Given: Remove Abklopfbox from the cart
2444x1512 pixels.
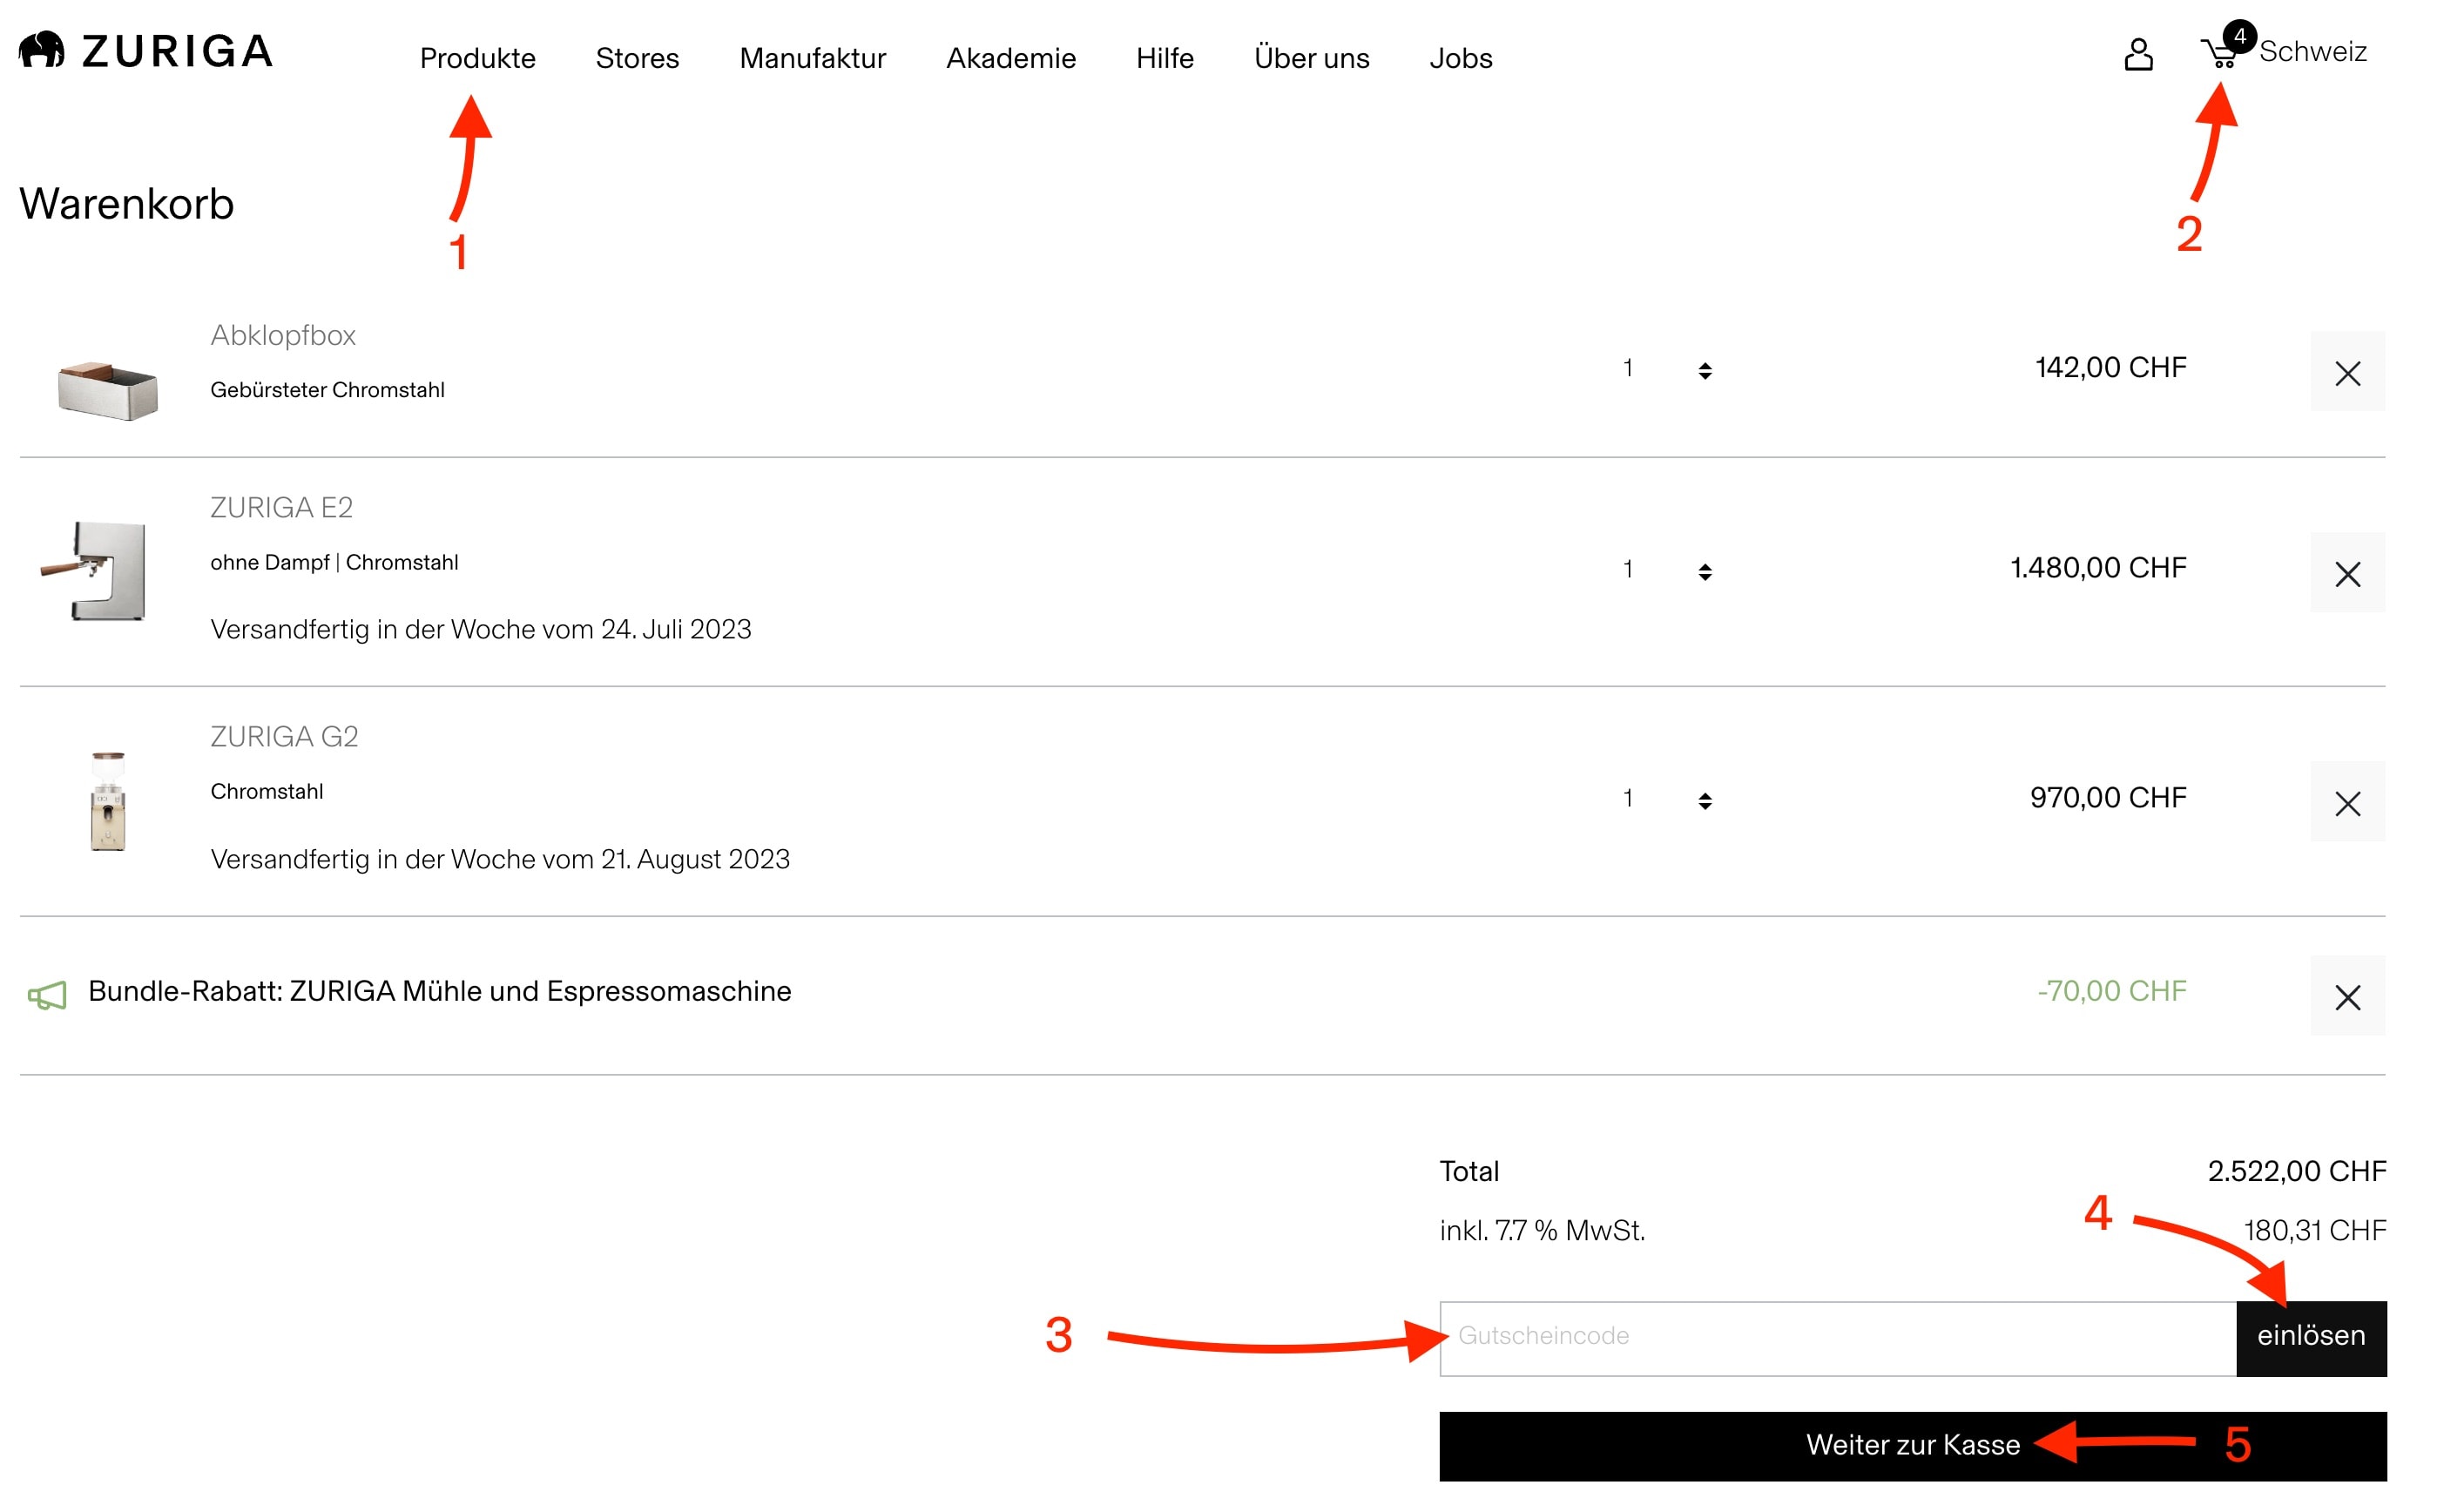Looking at the screenshot, I should 2347,372.
